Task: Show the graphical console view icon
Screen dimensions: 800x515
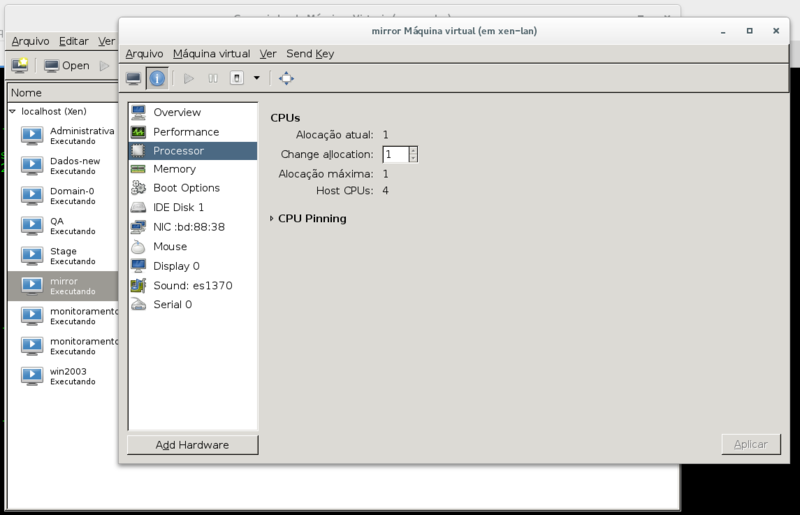Action: [x=134, y=78]
